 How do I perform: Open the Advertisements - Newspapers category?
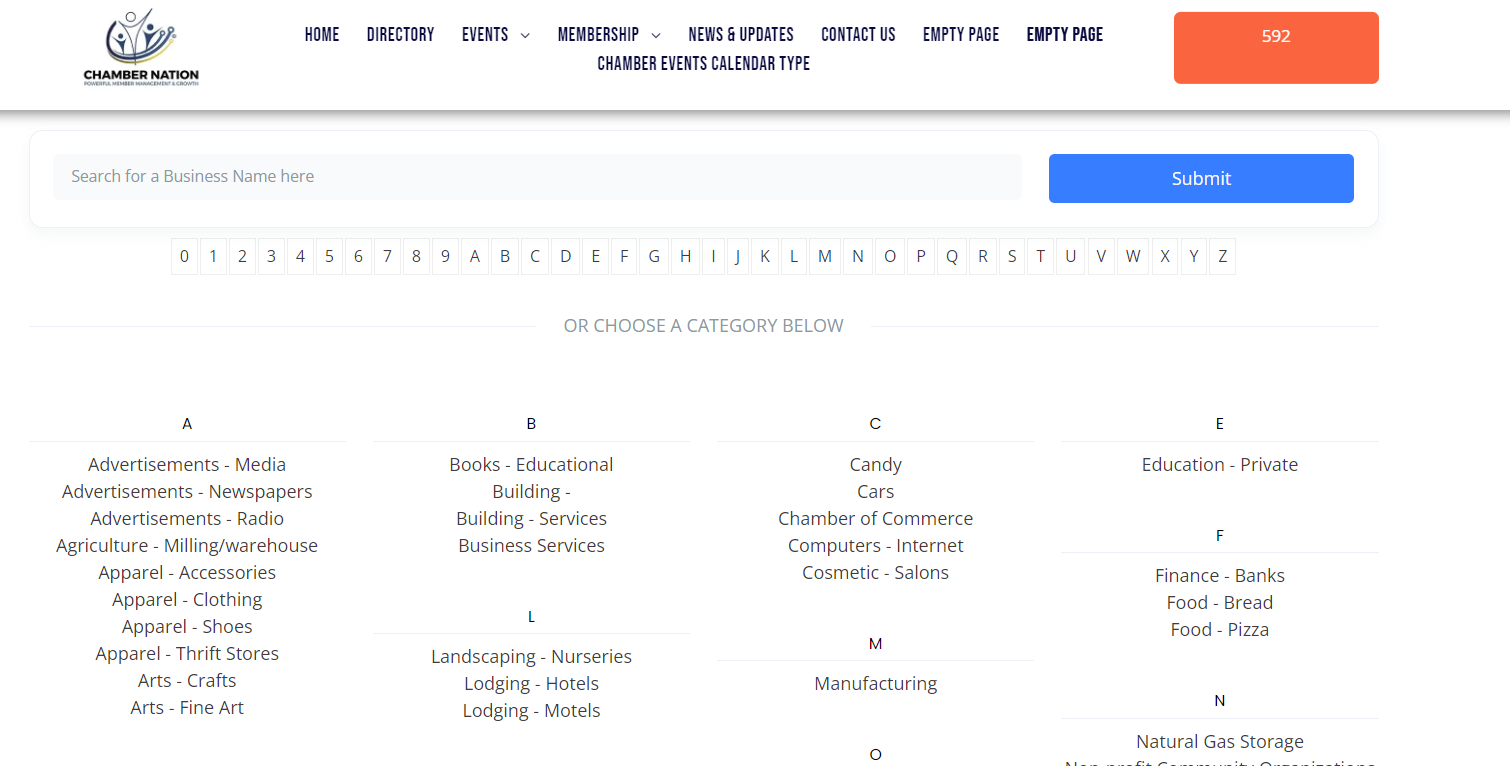tap(187, 491)
